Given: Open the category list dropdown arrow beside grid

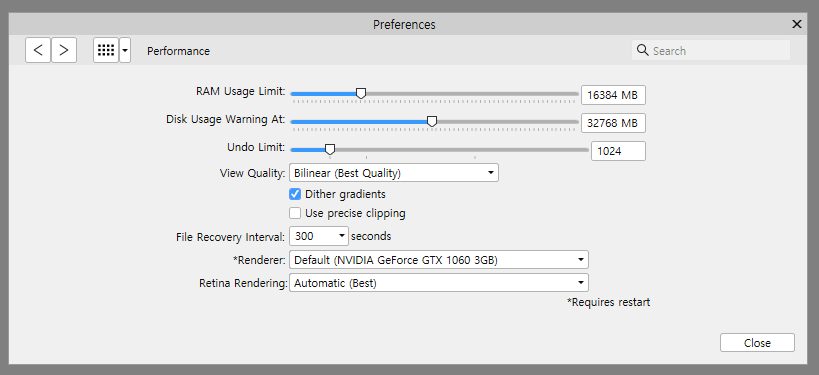Looking at the screenshot, I should coord(125,50).
